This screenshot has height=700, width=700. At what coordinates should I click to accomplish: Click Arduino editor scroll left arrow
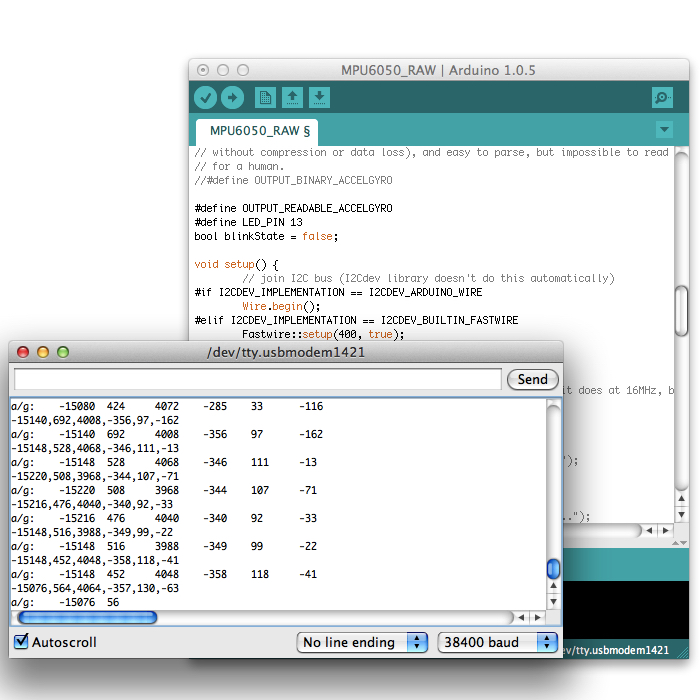tap(649, 530)
